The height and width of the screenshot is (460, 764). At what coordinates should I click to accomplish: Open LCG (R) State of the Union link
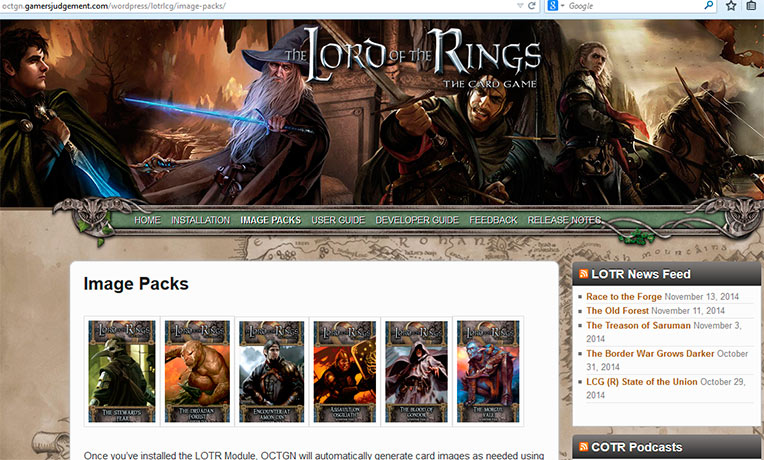click(x=642, y=382)
